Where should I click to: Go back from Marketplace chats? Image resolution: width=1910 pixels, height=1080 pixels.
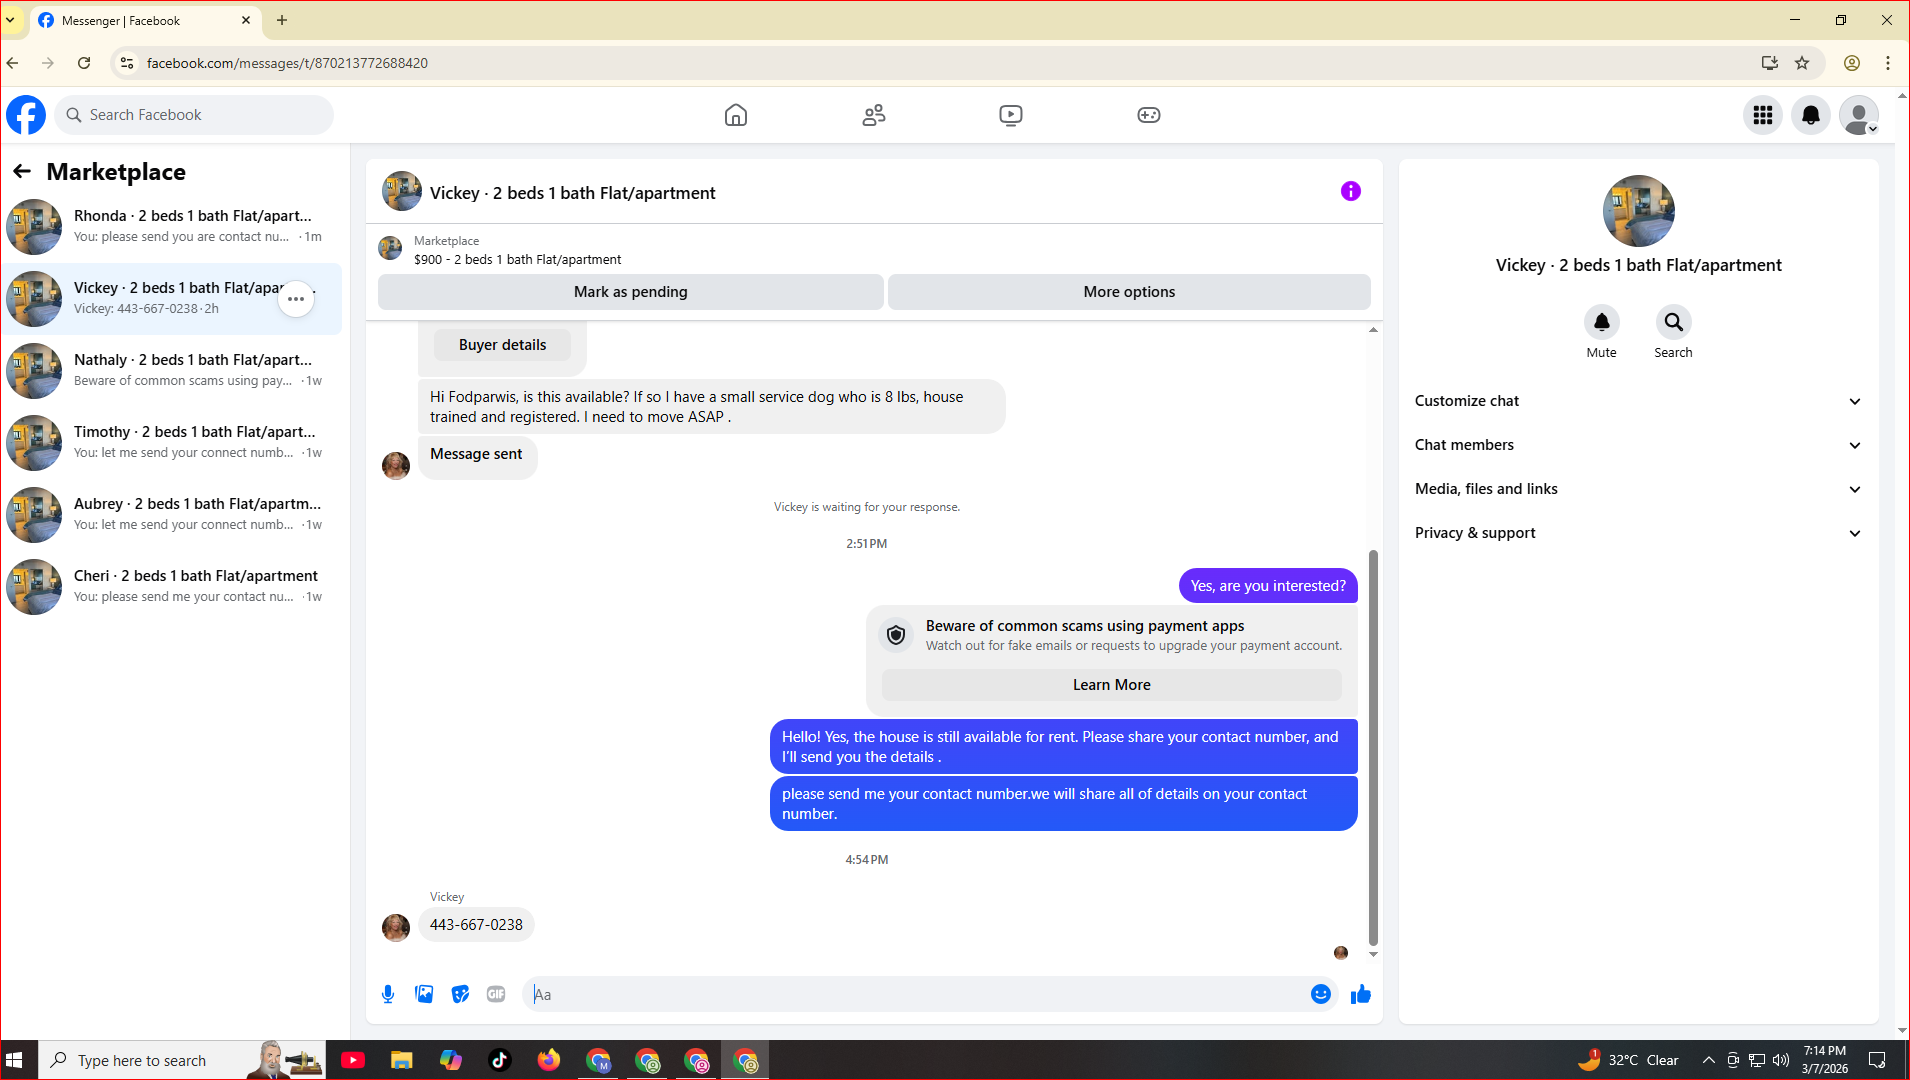[x=22, y=172]
